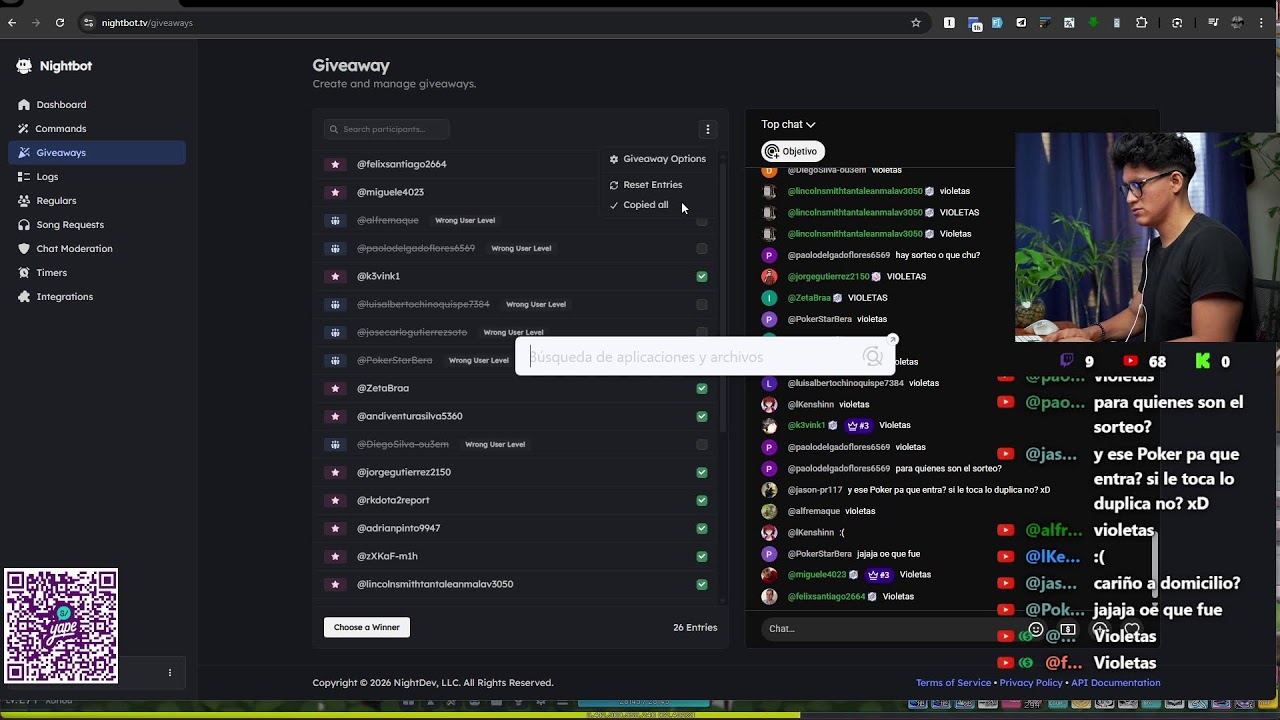This screenshot has height=720, width=1280.
Task: Uncheck the checkbox for @adrianpinto9947
Action: pos(702,528)
